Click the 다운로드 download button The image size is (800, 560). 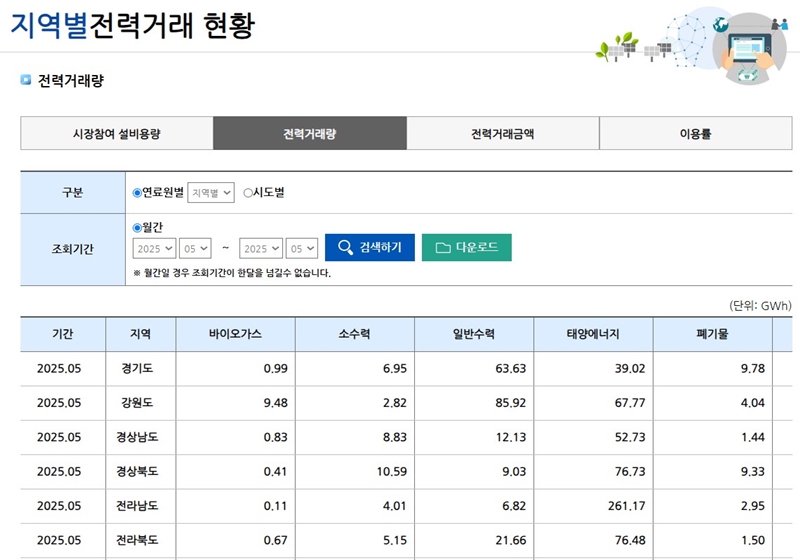click(467, 247)
